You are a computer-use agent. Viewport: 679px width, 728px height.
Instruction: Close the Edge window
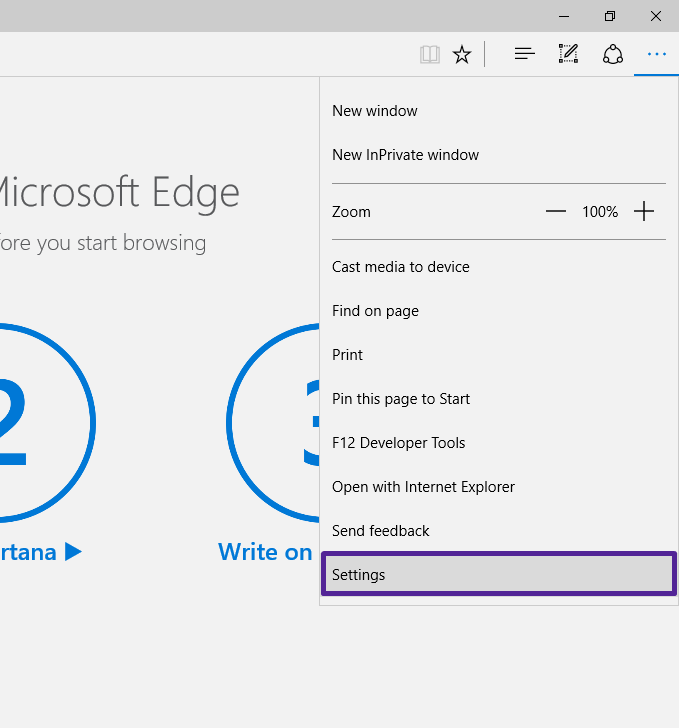point(656,16)
